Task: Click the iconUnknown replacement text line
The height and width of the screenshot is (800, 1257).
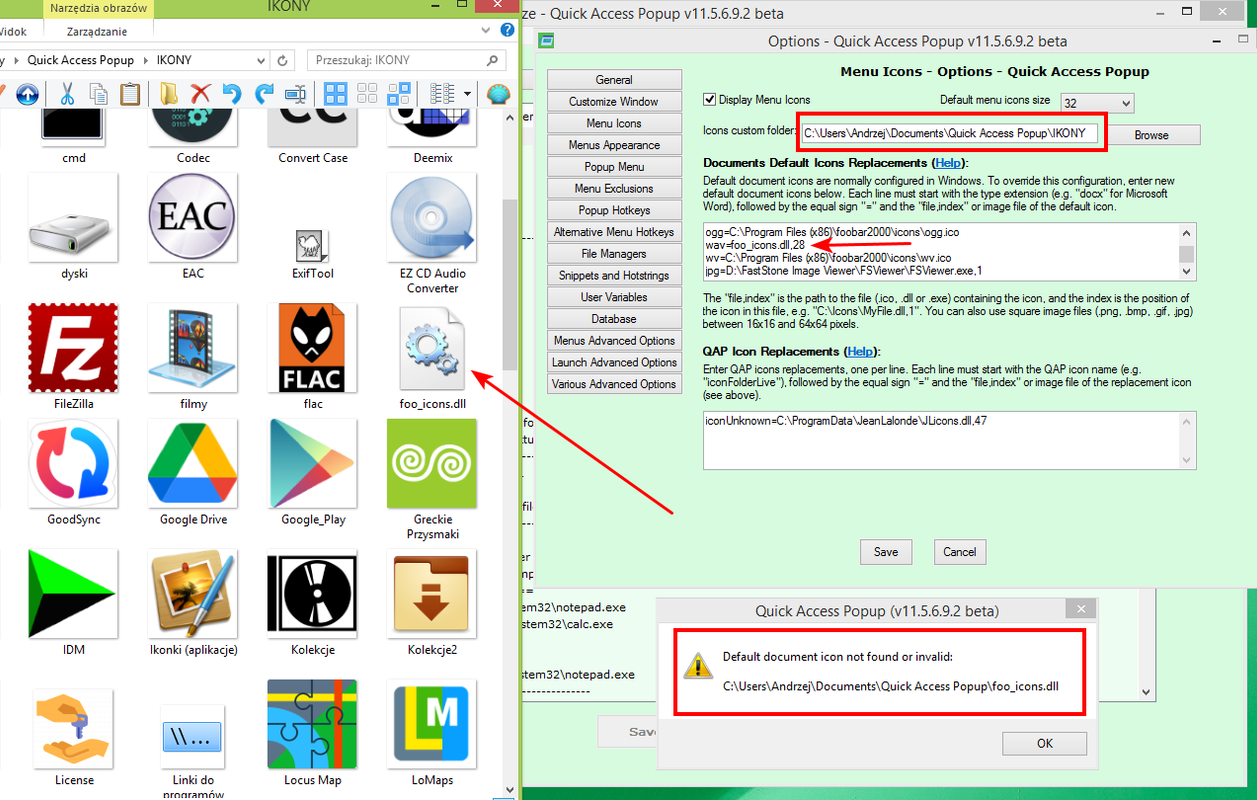Action: pyautogui.click(x=846, y=421)
